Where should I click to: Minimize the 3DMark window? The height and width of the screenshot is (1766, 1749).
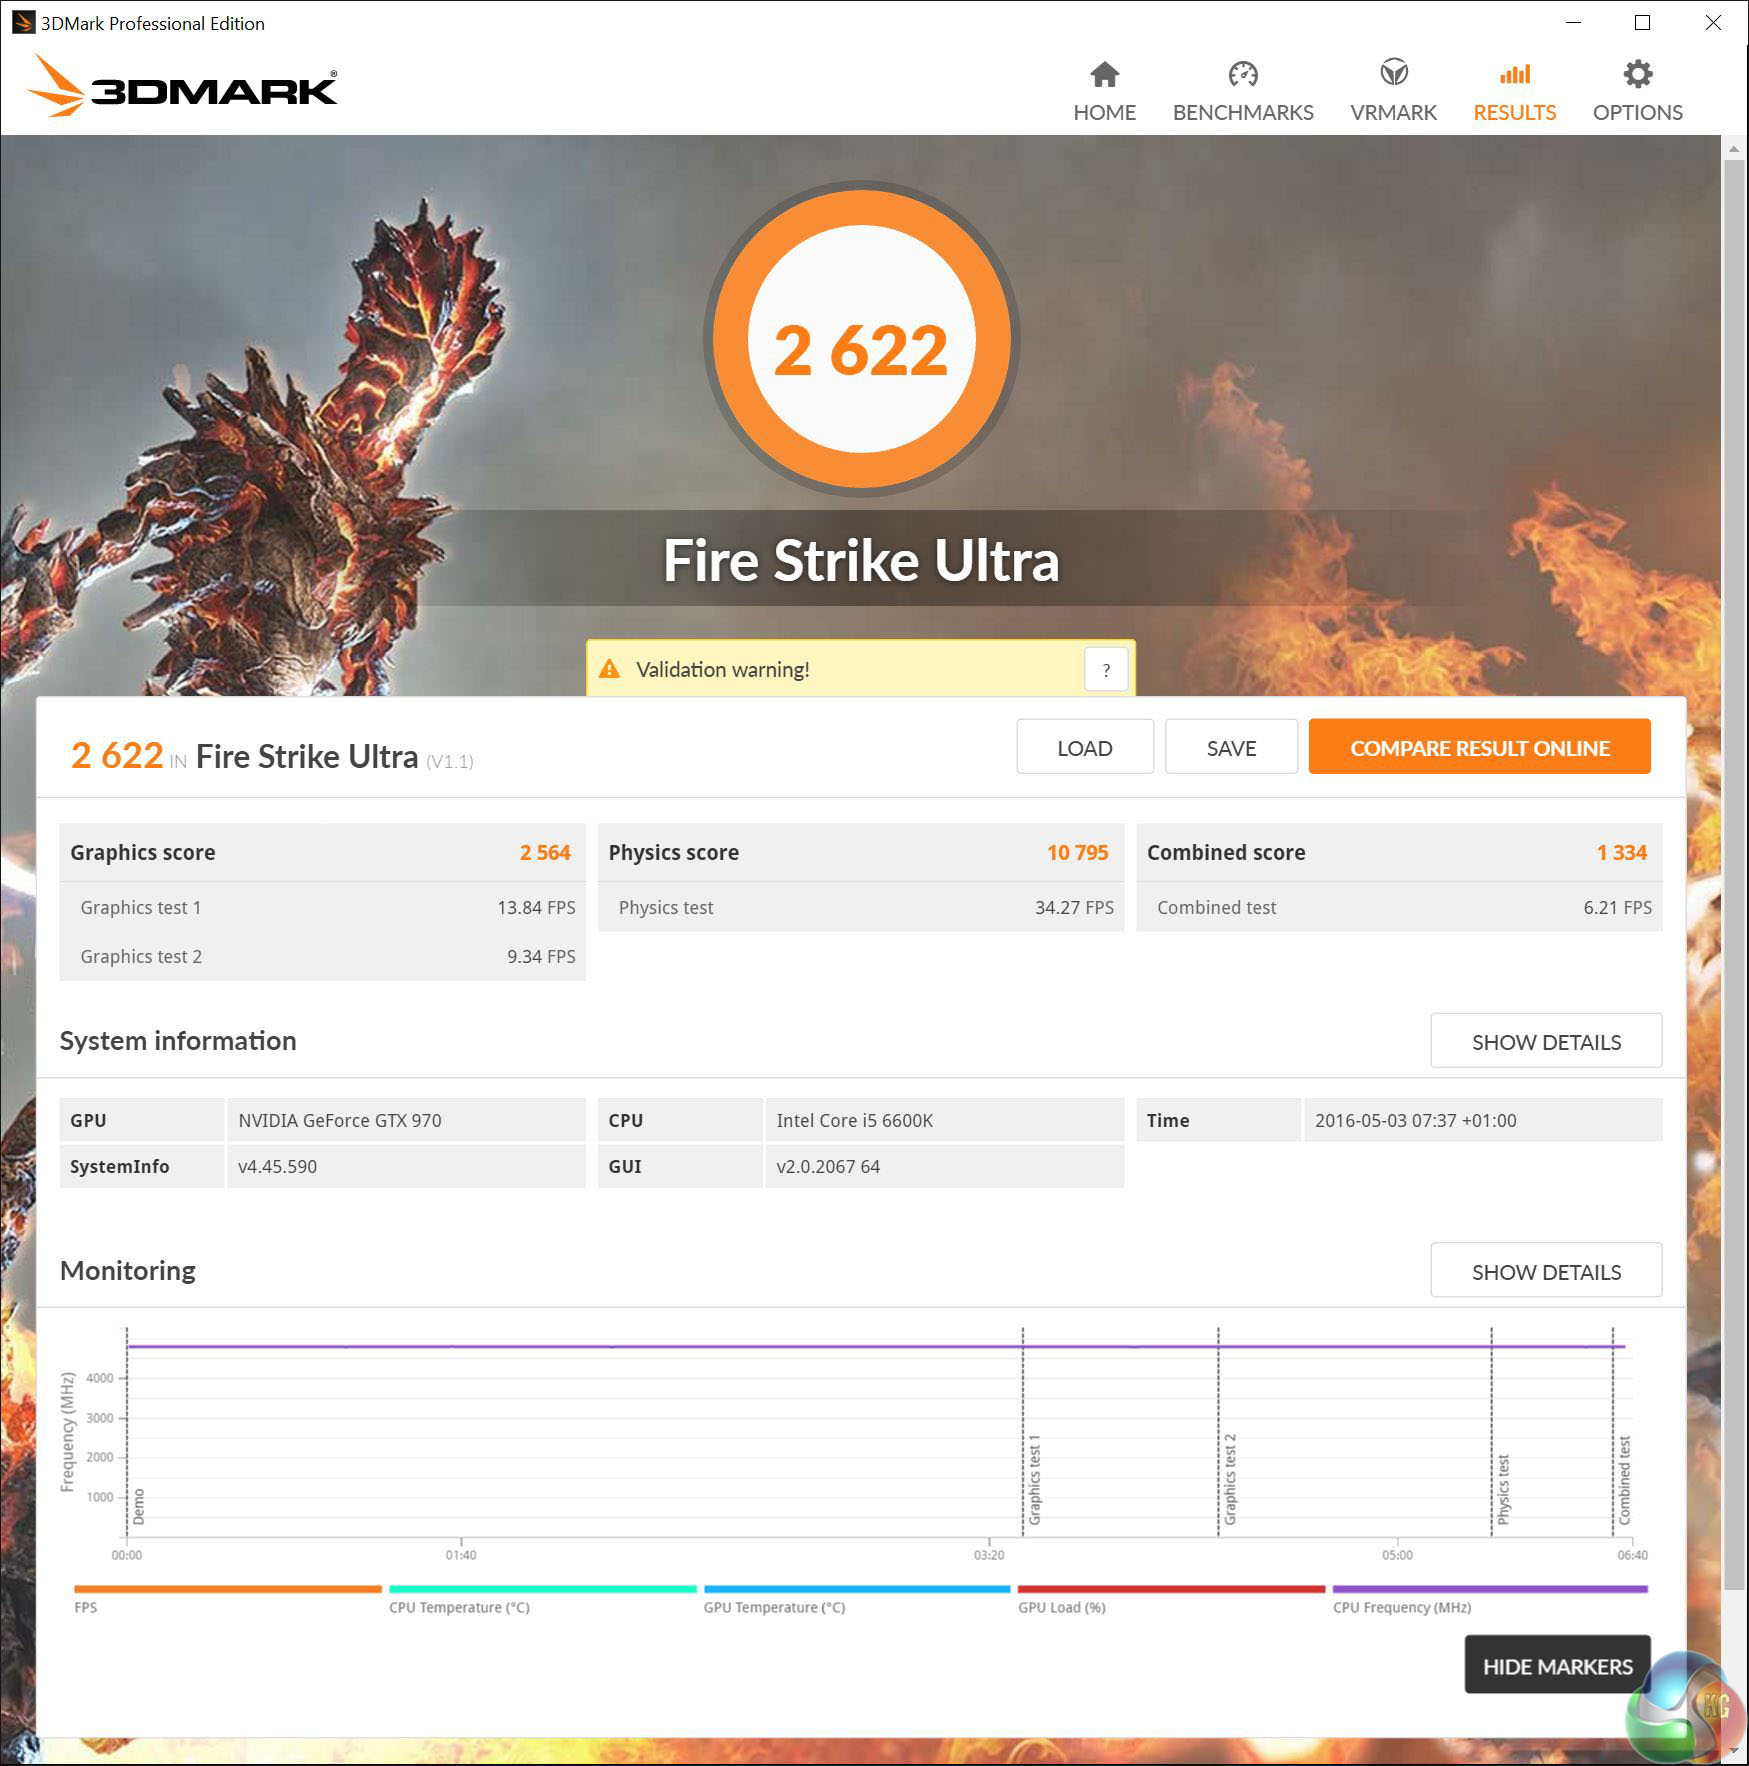[1573, 22]
